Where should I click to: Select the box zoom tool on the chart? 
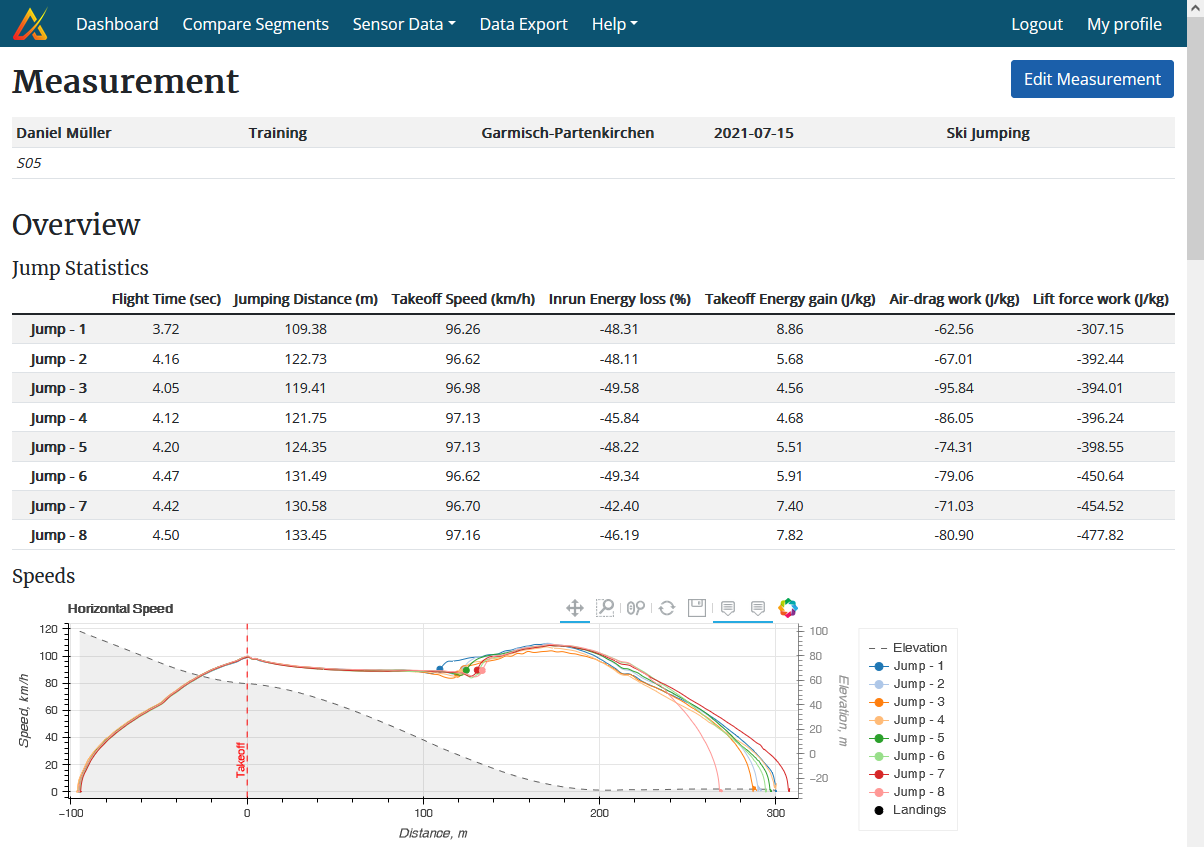pyautogui.click(x=605, y=607)
